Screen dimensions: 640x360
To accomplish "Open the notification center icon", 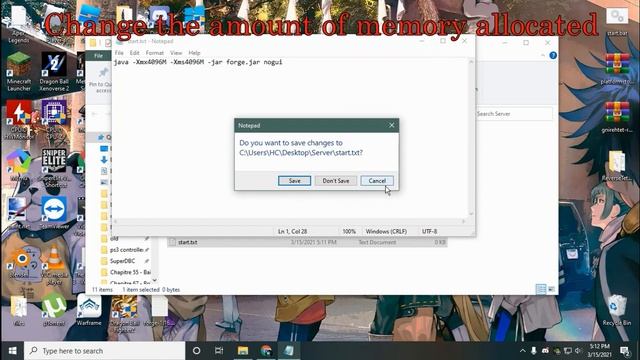I will pyautogui.click(x=624, y=351).
